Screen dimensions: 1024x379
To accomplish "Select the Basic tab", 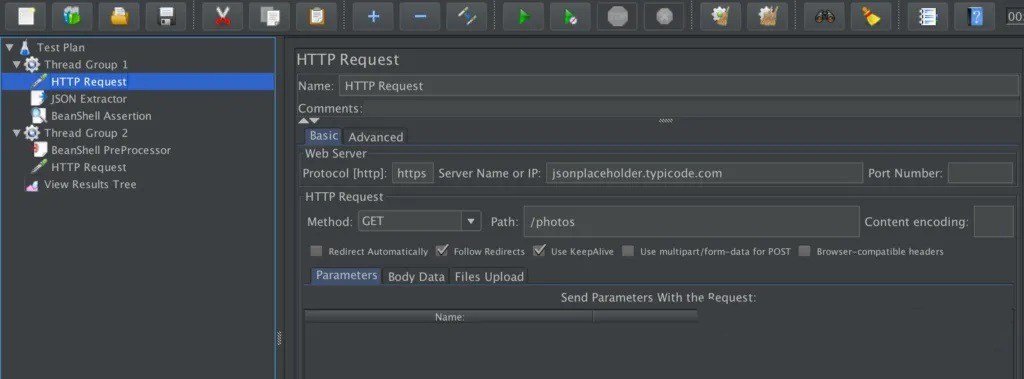I will [x=324, y=136].
